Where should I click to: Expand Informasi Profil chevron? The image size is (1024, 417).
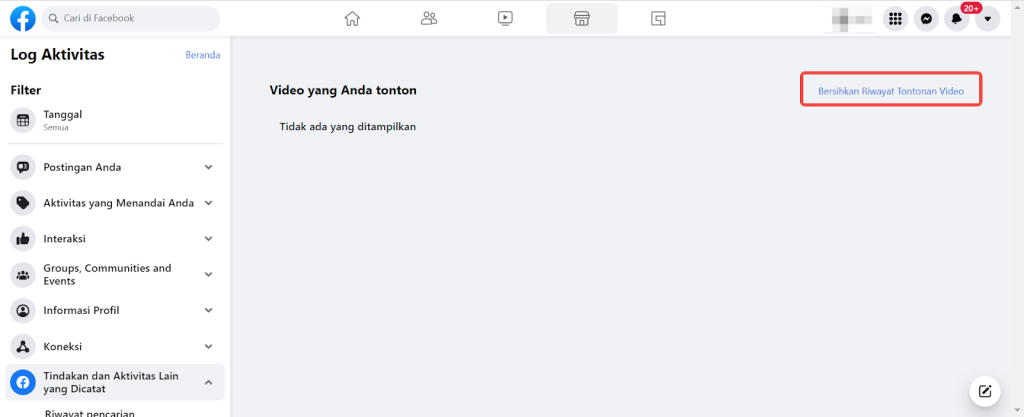pyautogui.click(x=208, y=311)
